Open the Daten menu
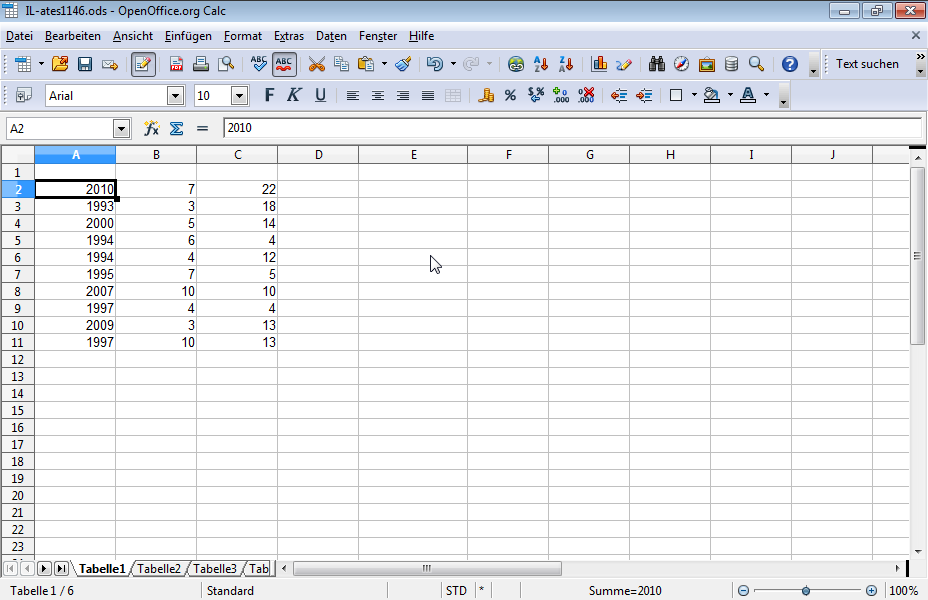Viewport: 928px width, 600px height. coord(331,36)
